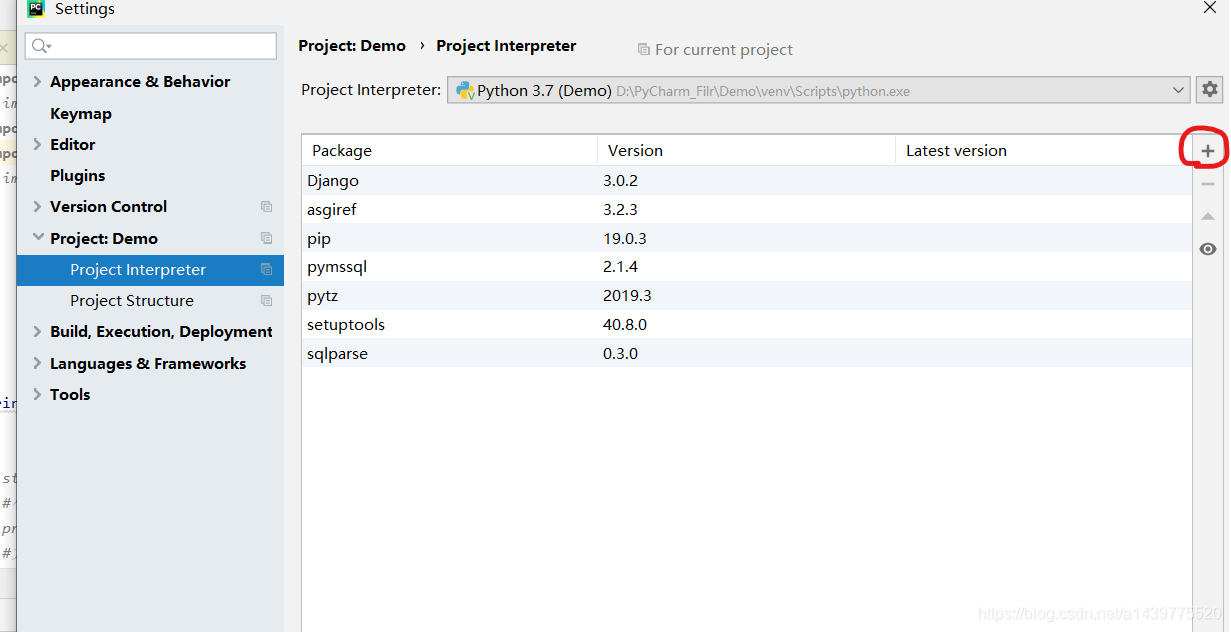Expand the Languages & Frameworks section

click(38, 364)
